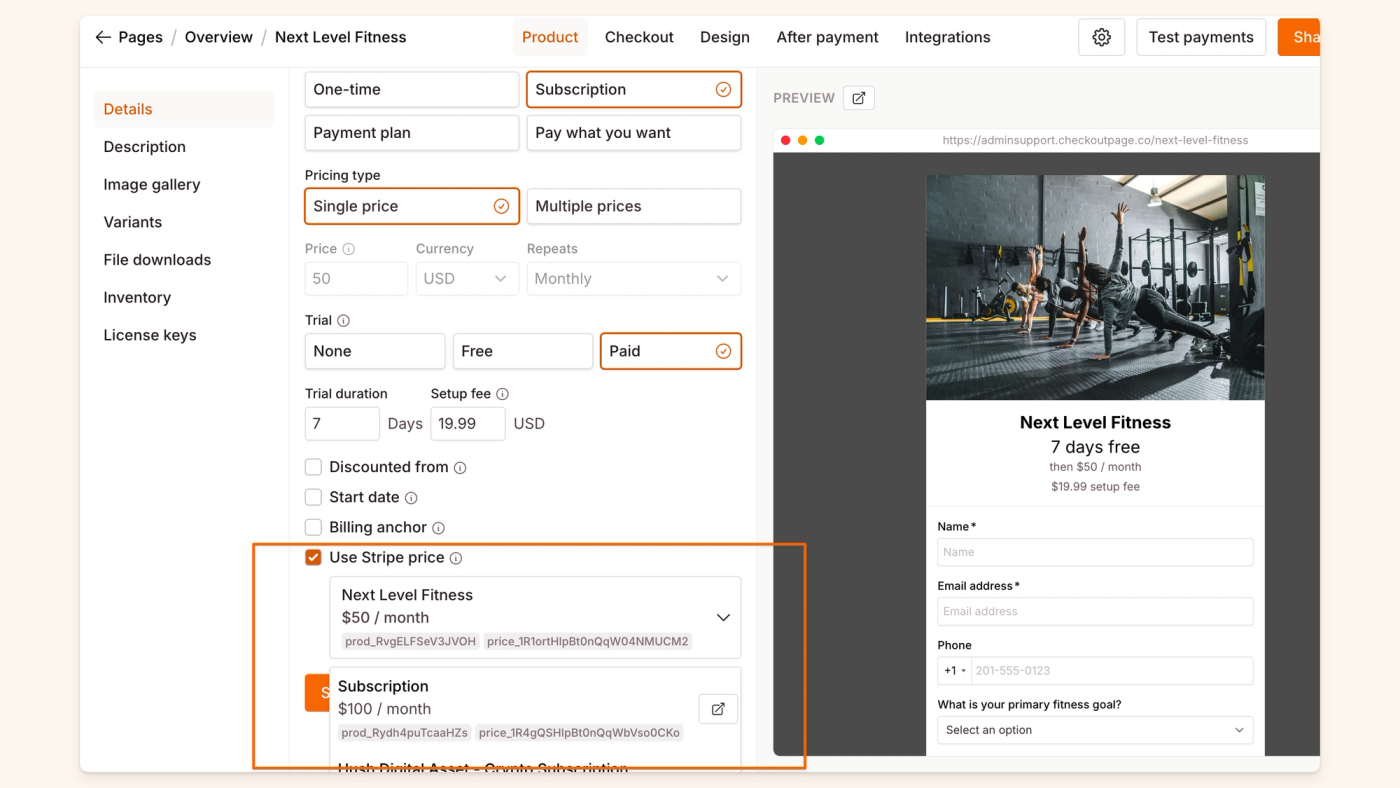Choose Multiple prices pricing type
1400x788 pixels.
[634, 206]
